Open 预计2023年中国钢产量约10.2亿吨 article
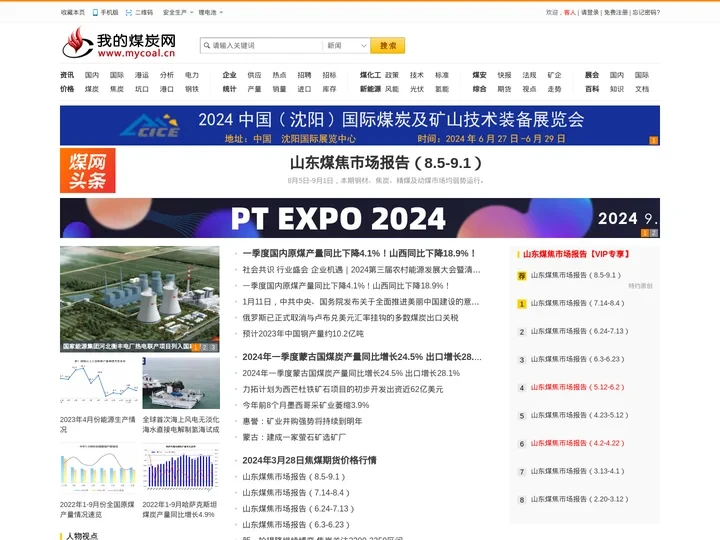The image size is (720, 540). [303, 334]
